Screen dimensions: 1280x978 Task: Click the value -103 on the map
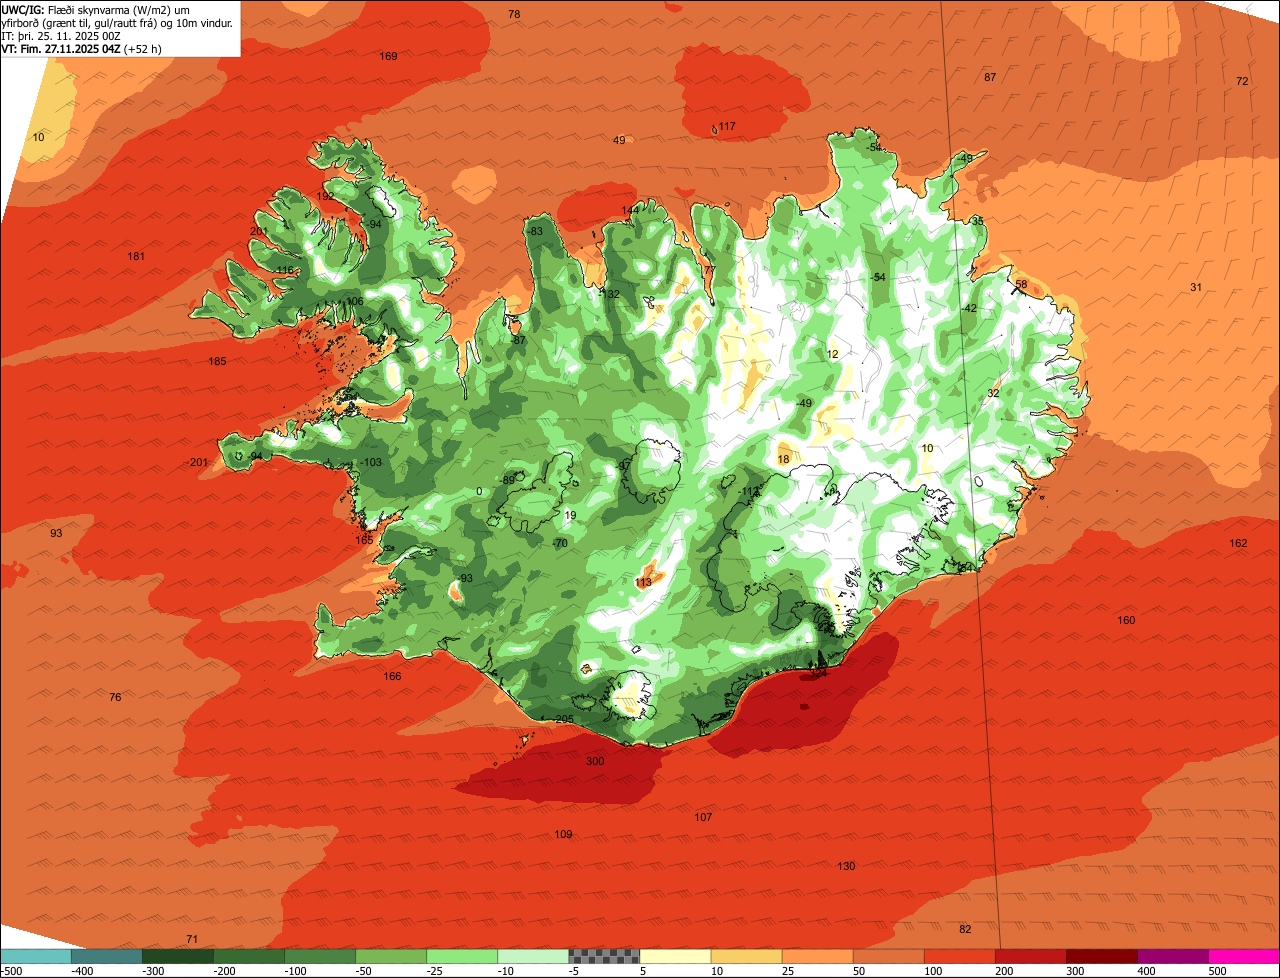point(371,462)
